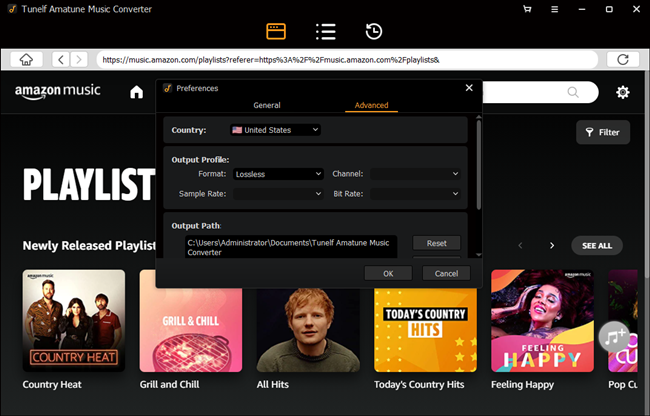Viewport: 650px width, 416px height.
Task: Click the 'Feeling Happy' title text
Action: click(522, 385)
